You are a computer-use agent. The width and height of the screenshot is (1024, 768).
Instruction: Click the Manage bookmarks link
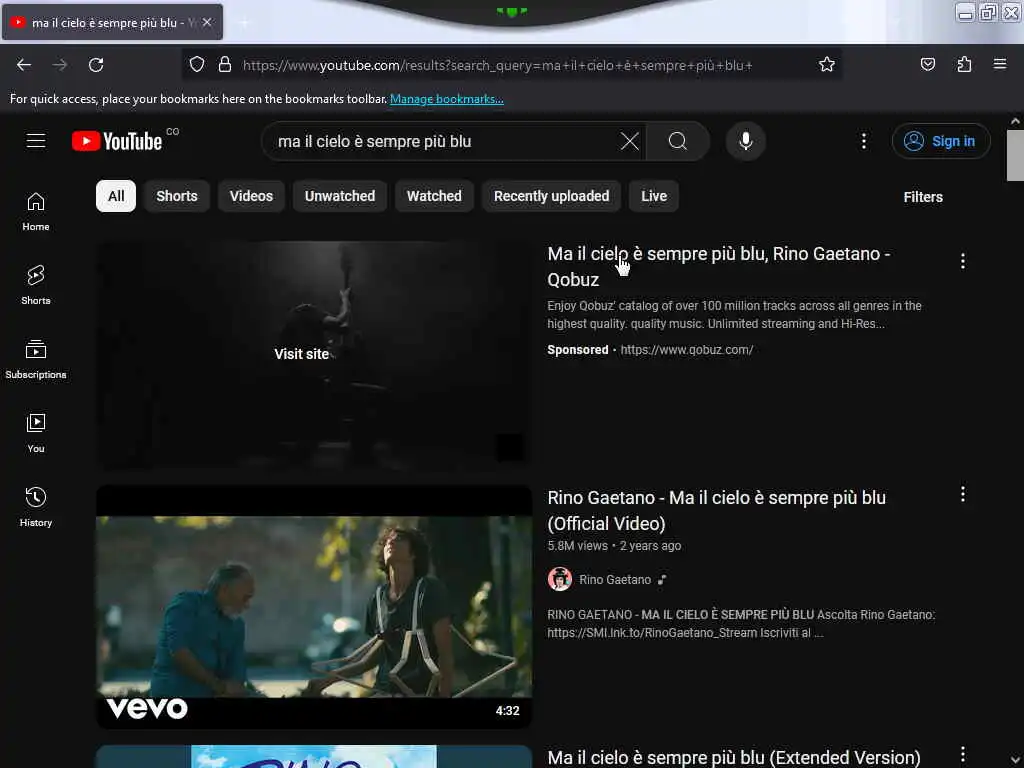[x=447, y=99]
